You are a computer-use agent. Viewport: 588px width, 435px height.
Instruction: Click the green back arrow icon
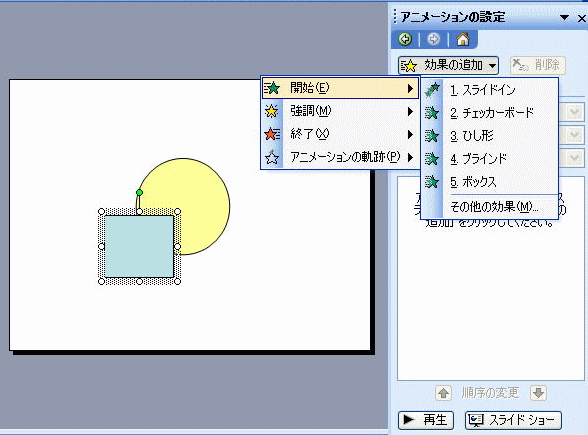[x=405, y=39]
